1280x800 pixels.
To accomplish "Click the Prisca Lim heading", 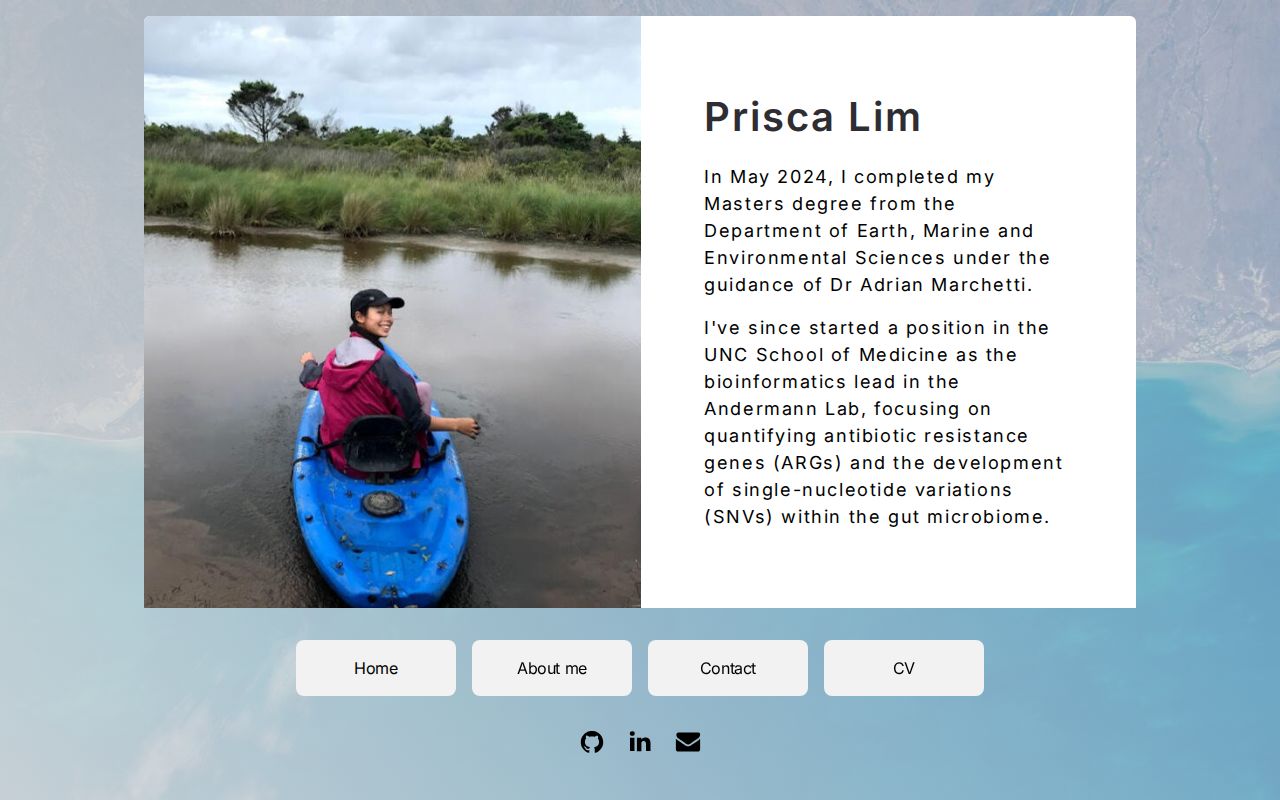I will (x=812, y=117).
